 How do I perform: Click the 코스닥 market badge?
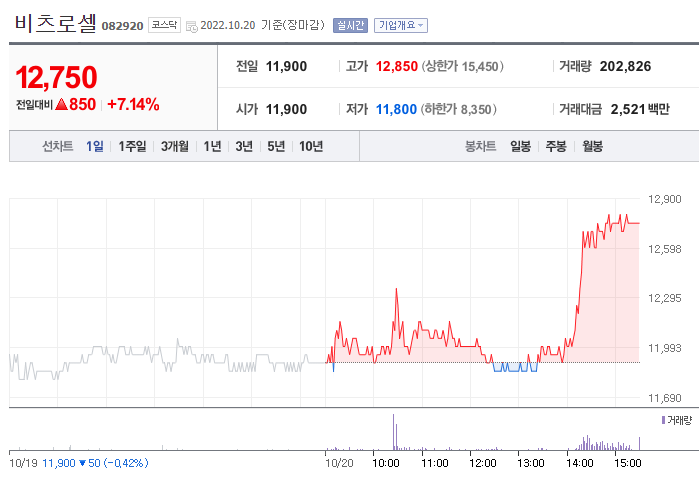[164, 25]
